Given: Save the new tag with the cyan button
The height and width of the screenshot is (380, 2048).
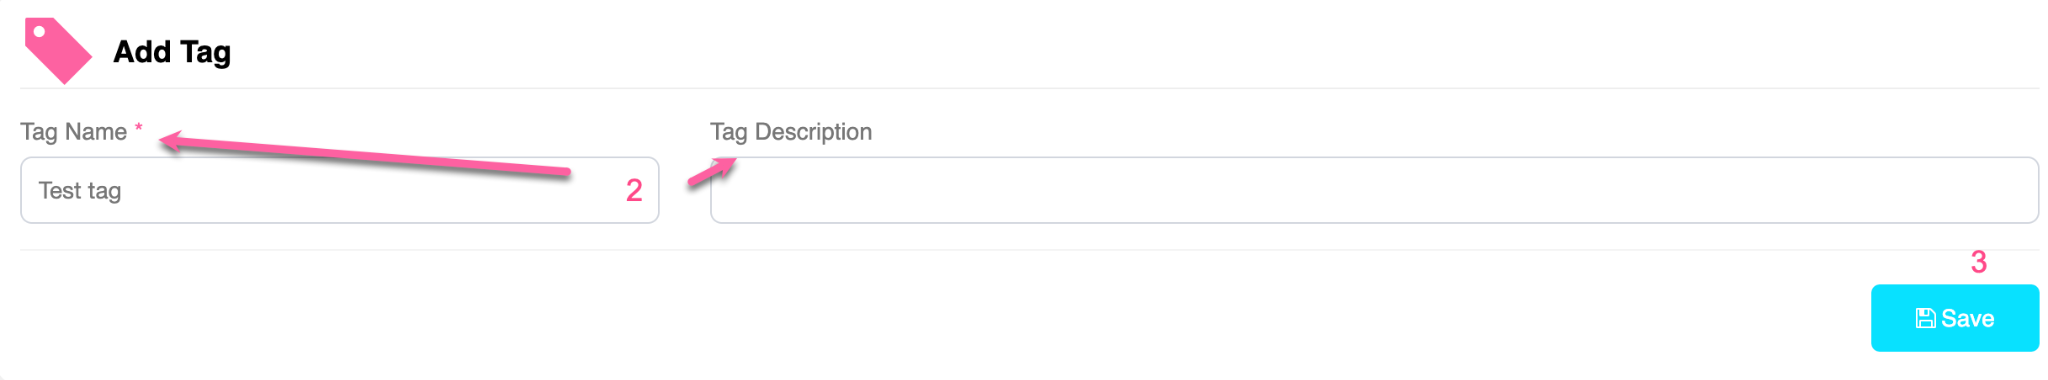Looking at the screenshot, I should coord(1955,318).
